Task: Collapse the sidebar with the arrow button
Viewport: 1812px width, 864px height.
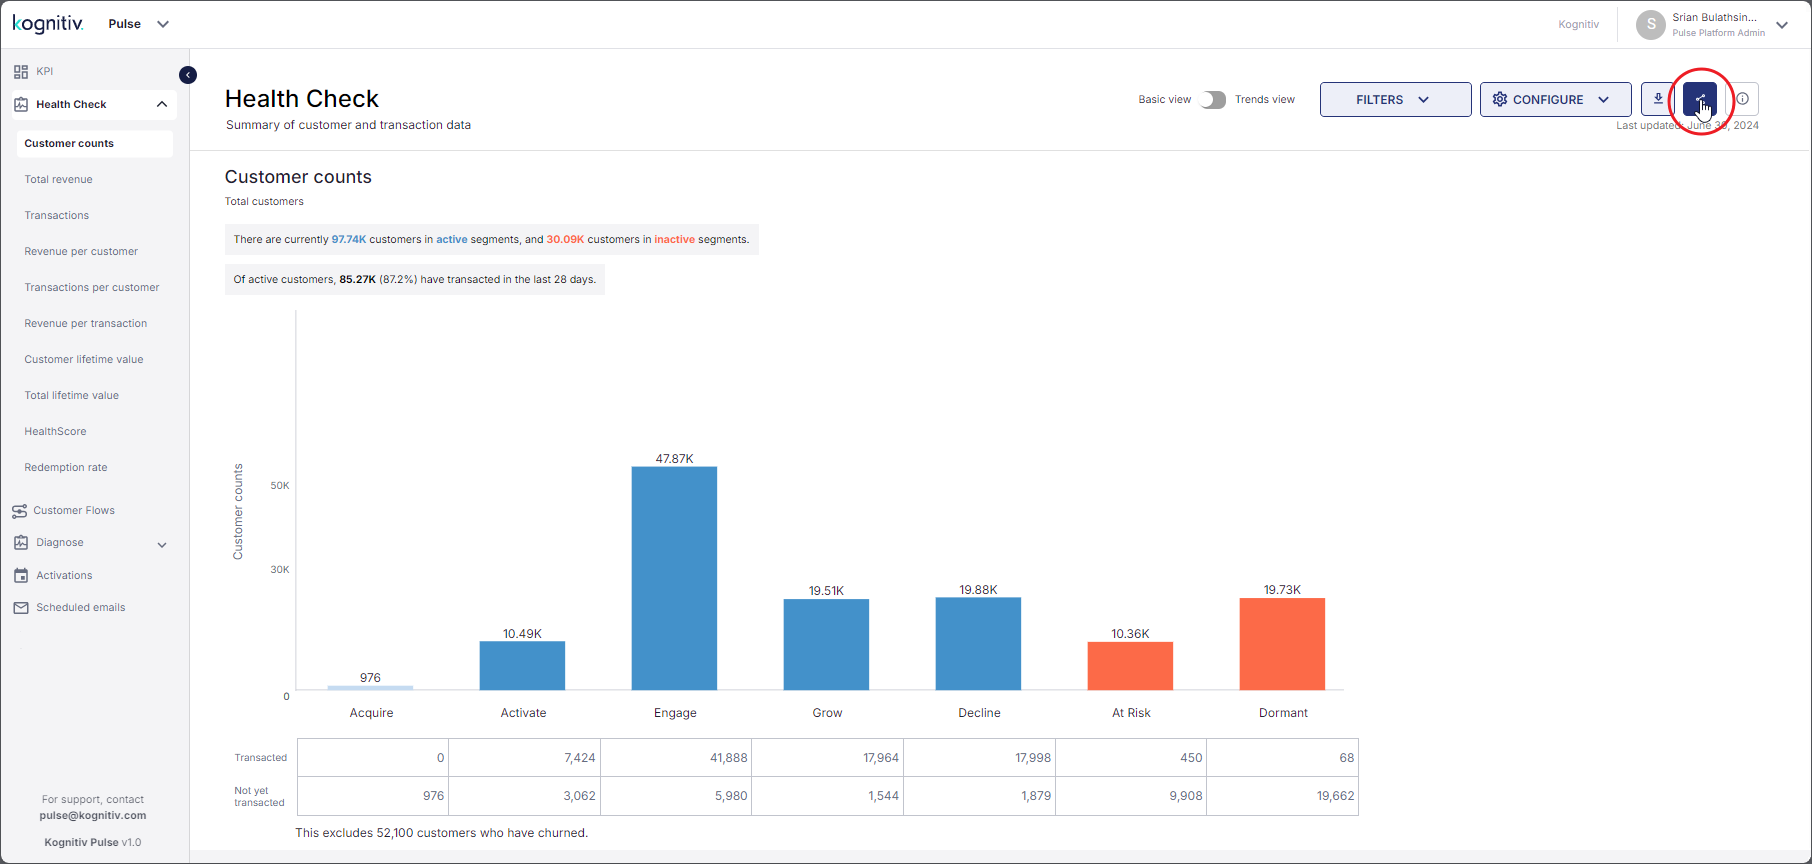Action: tap(188, 75)
